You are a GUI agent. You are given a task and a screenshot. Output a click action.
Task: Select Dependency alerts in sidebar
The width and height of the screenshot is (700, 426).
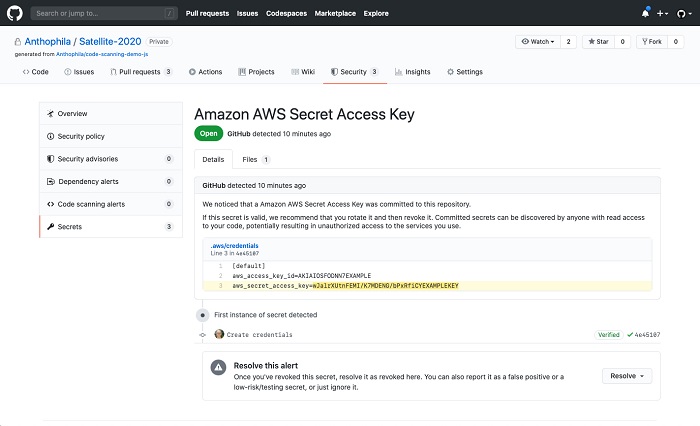click(x=88, y=181)
